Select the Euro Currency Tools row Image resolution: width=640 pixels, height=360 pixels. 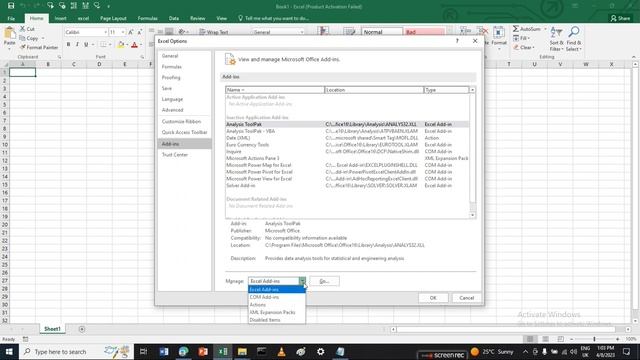pos(347,144)
